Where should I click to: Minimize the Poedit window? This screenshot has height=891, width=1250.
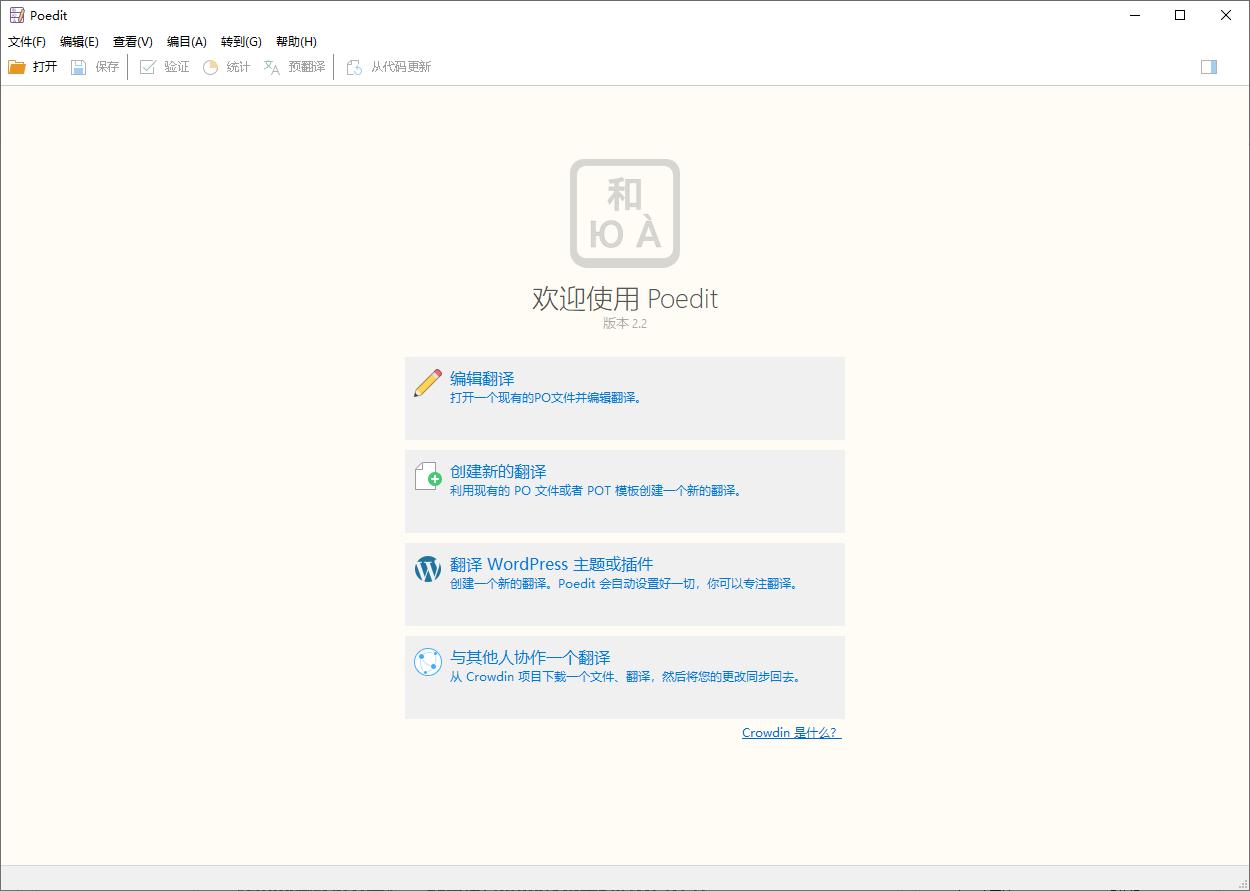click(1135, 15)
